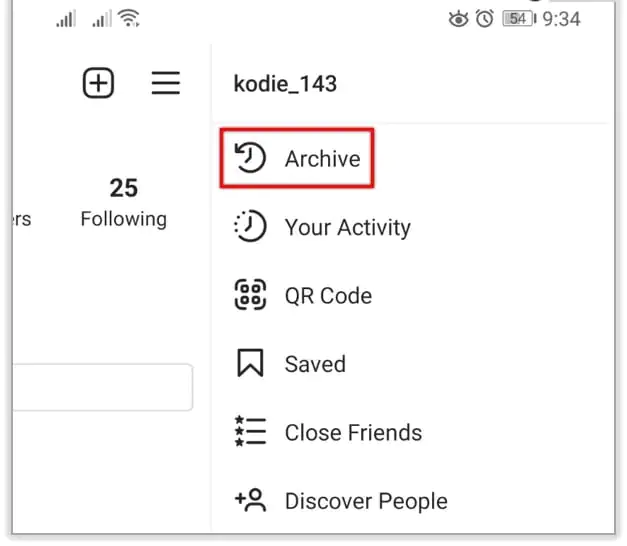Image resolution: width=627 pixels, height=546 pixels.
Task: Tap the 9:34 clock time
Action: [561, 19]
